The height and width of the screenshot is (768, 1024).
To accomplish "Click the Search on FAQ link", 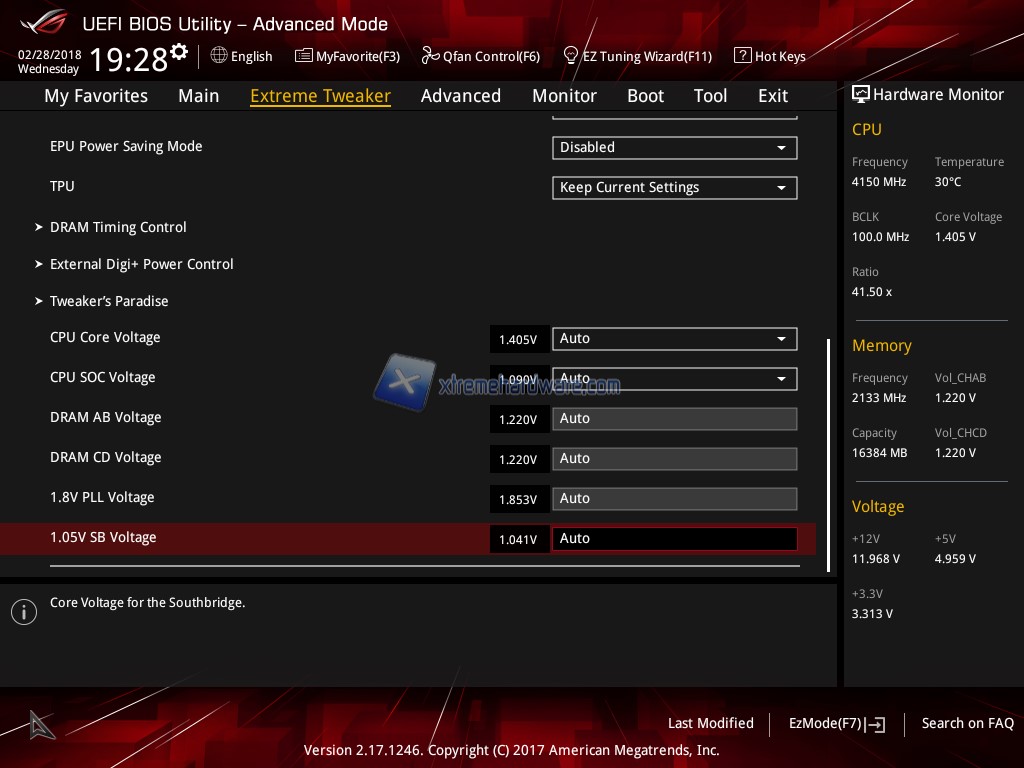I will pos(967,723).
